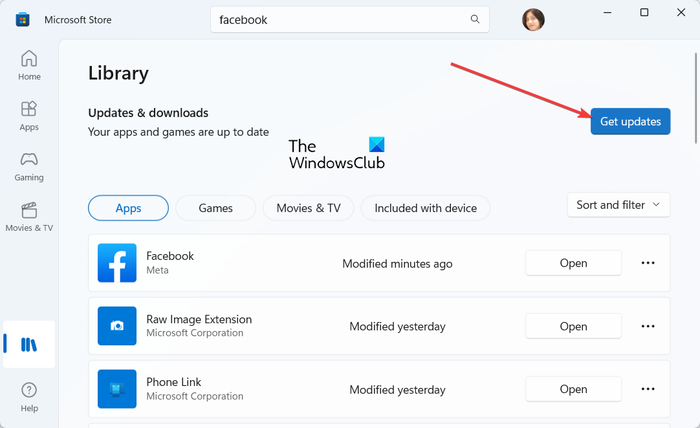Click 'Your apps and games are up to date'
This screenshot has height=428, width=700.
pyautogui.click(x=179, y=132)
